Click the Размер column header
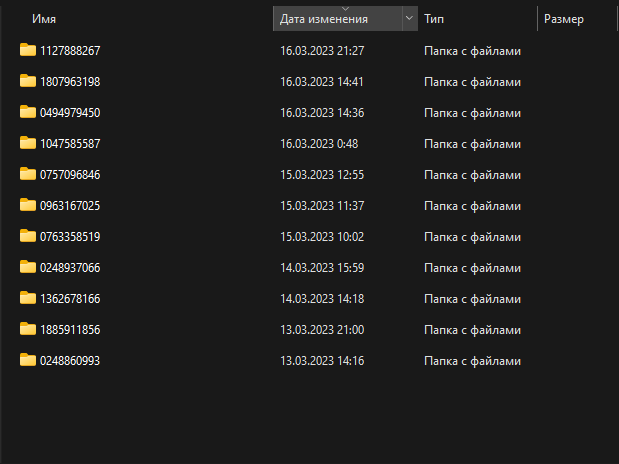 point(564,19)
